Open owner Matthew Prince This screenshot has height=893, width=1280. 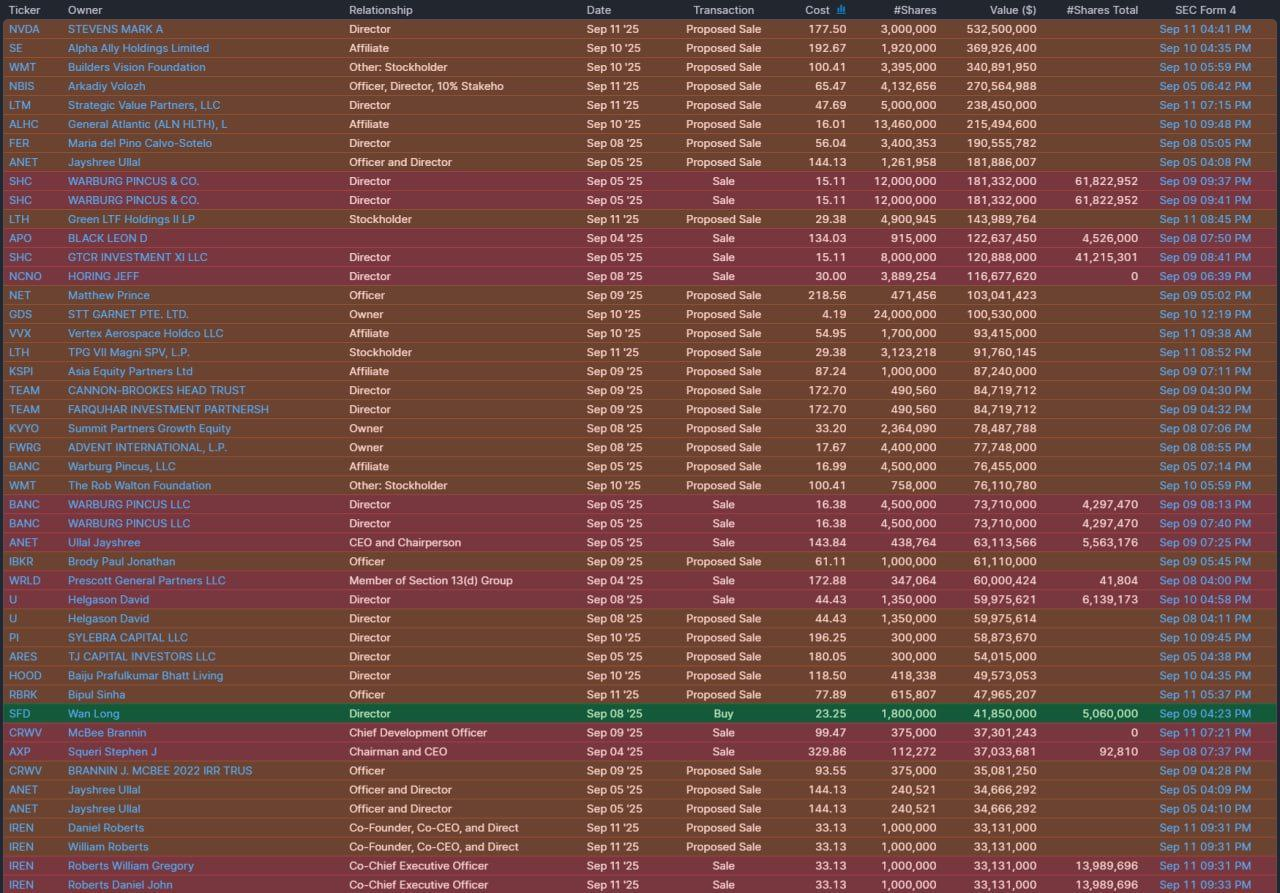[108, 295]
